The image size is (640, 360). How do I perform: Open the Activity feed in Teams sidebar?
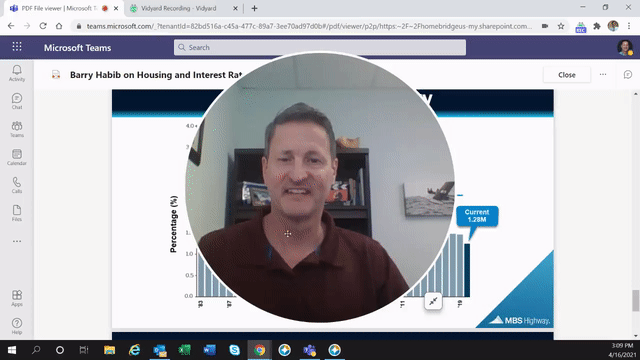[17, 73]
